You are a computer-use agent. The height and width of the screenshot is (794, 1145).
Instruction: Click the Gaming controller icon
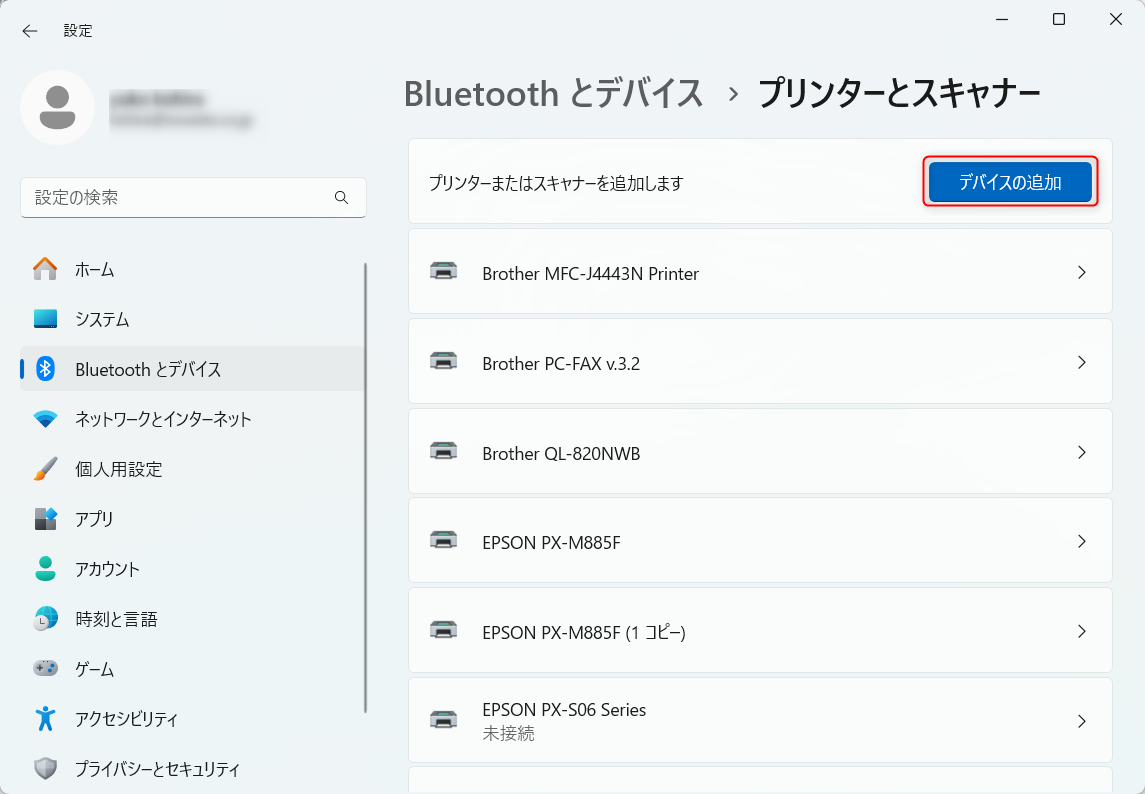click(x=45, y=669)
